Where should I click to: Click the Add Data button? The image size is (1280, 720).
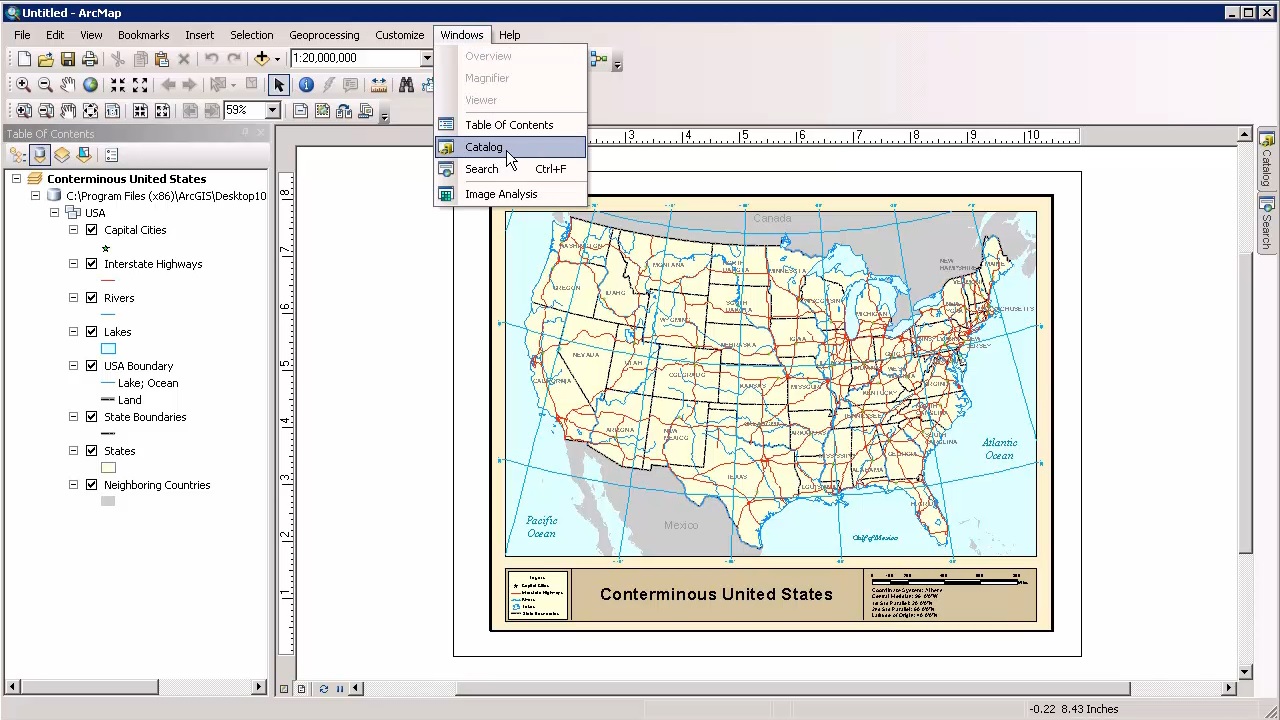tap(262, 59)
